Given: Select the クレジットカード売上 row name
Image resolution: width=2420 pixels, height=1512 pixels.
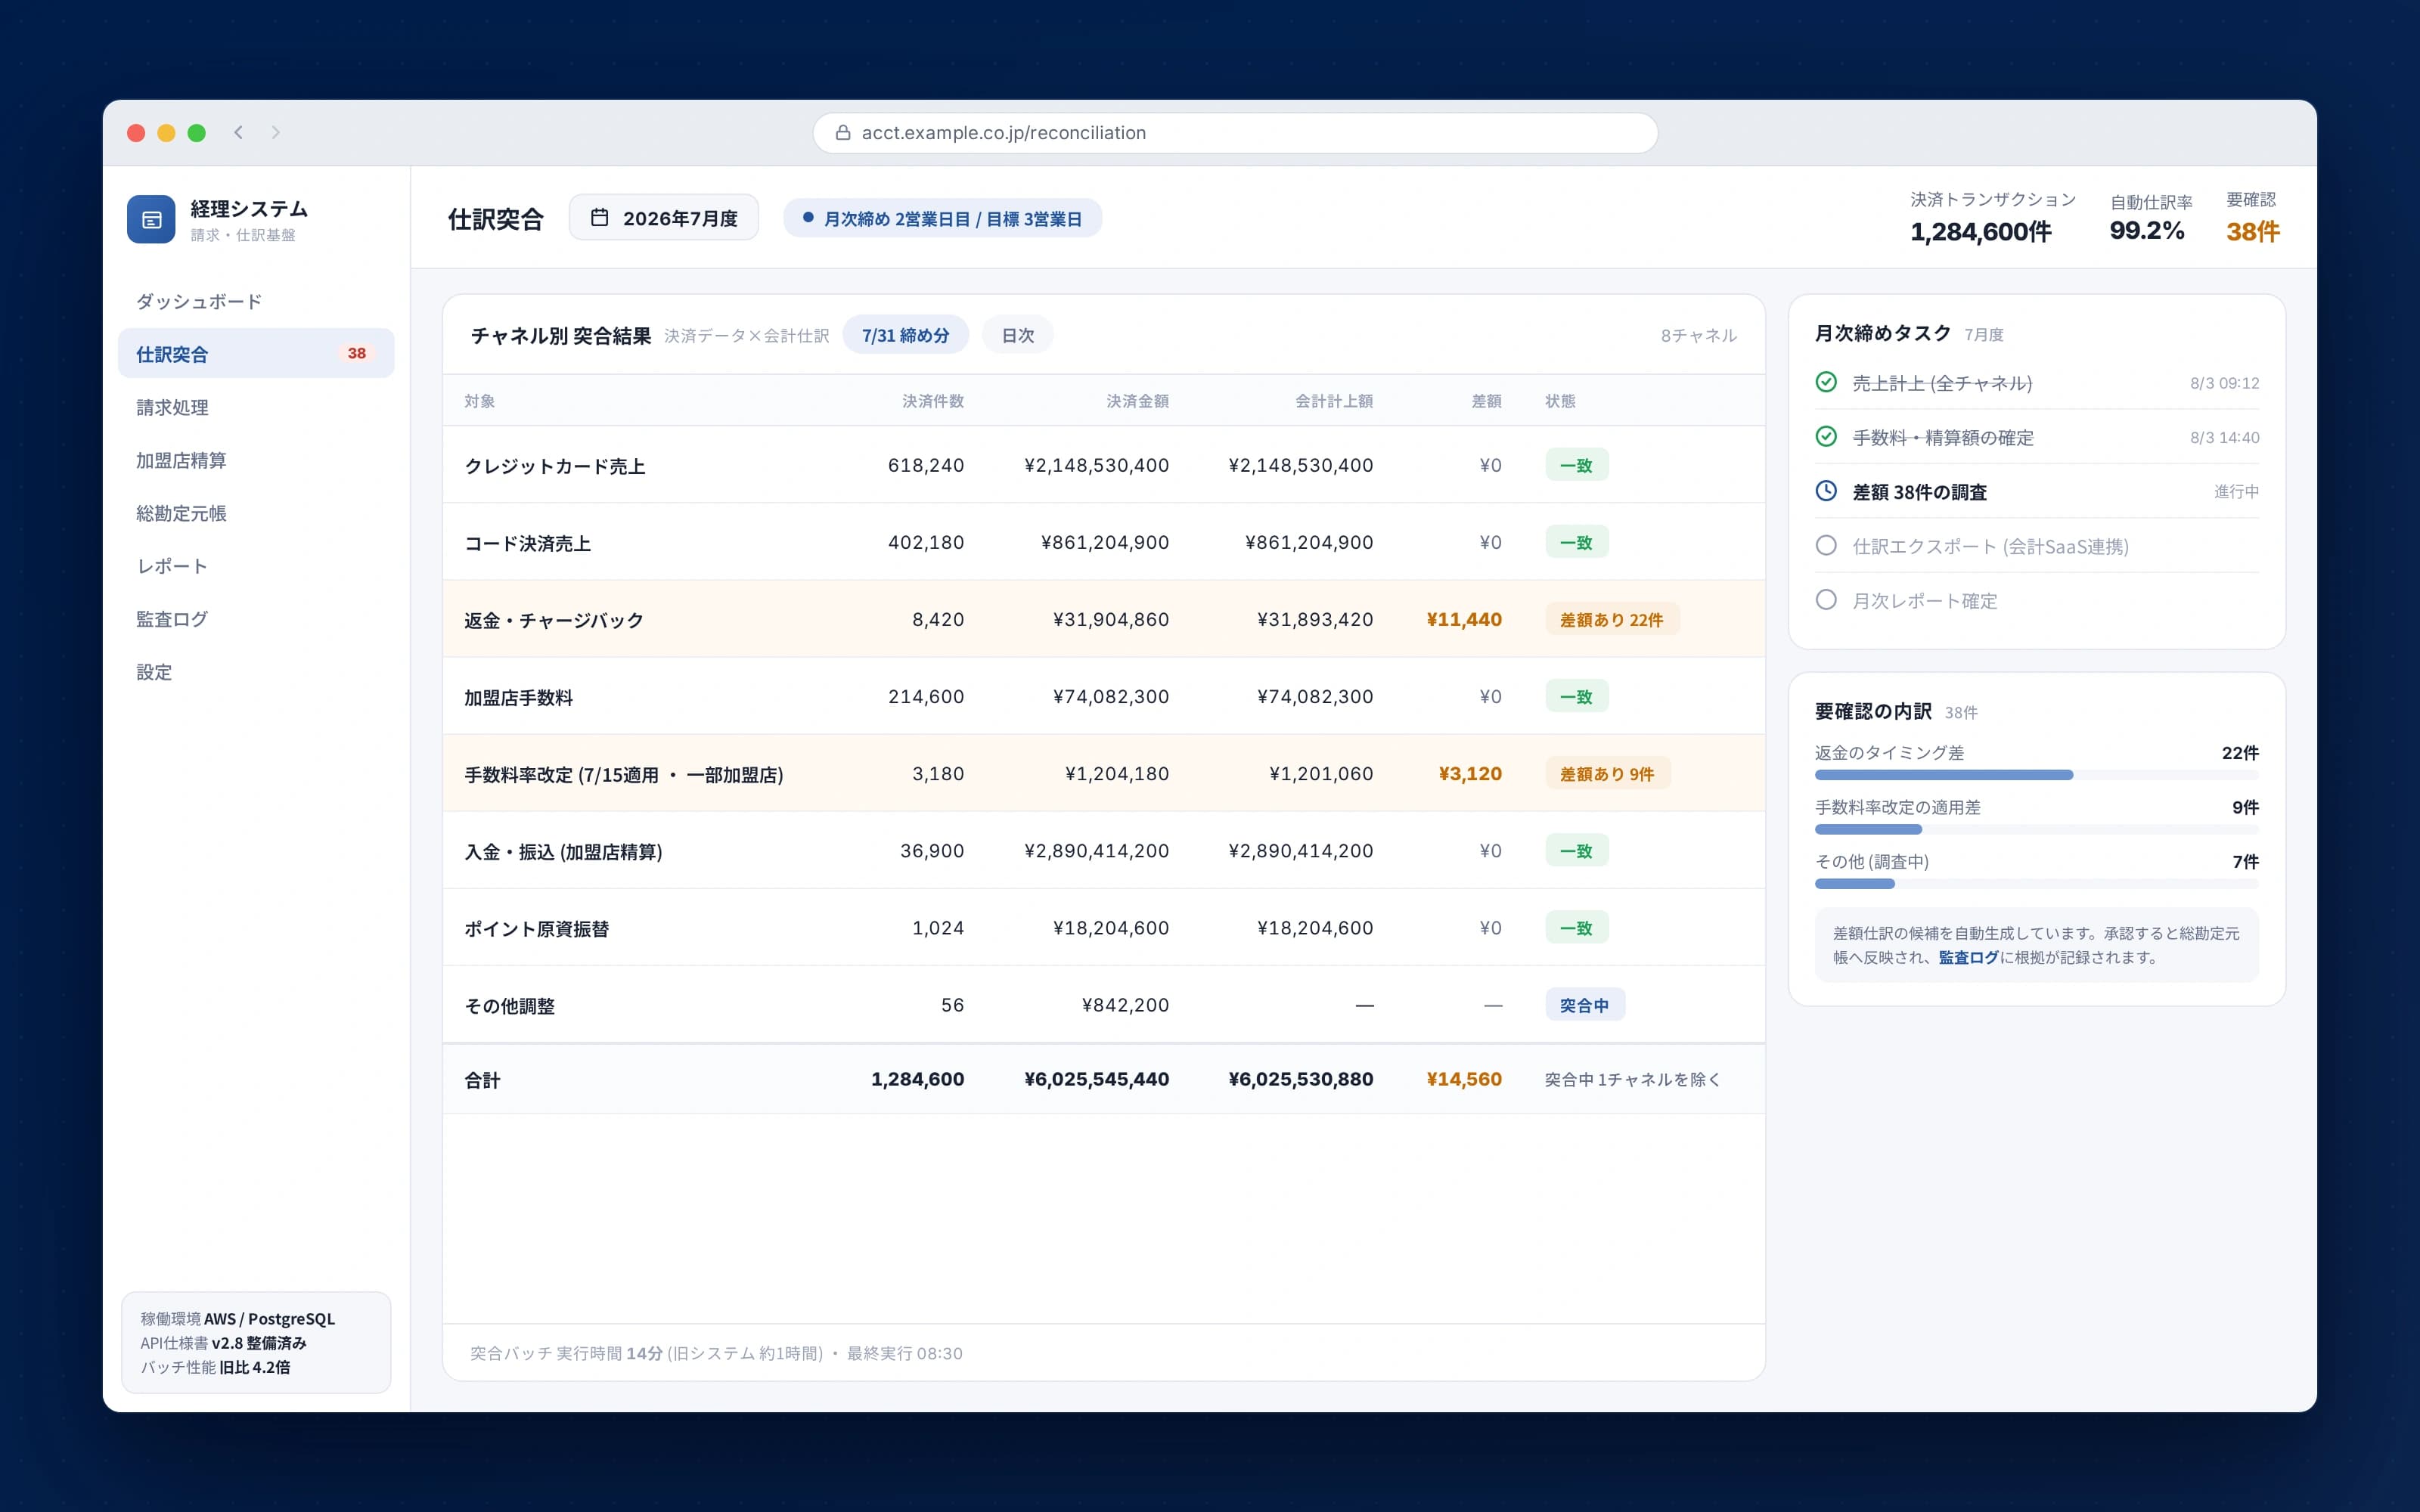Looking at the screenshot, I should [555, 466].
